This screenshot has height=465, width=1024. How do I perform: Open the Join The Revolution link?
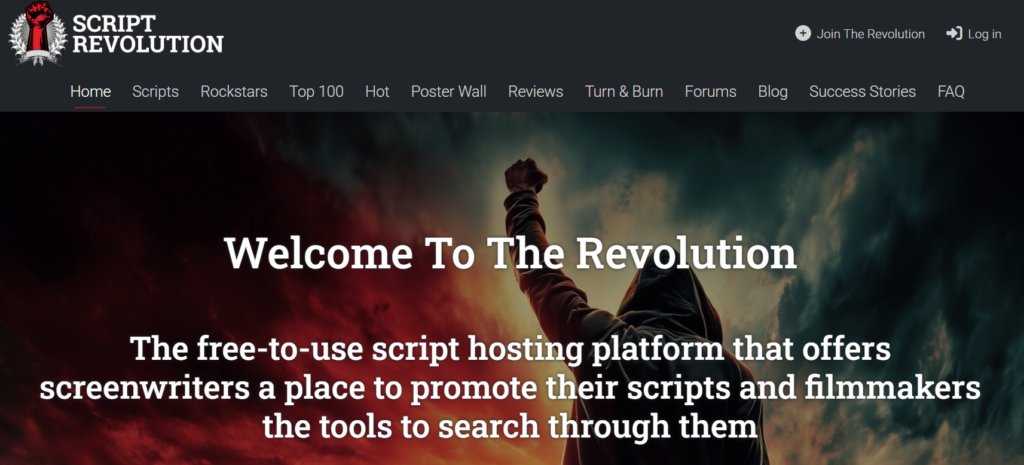pyautogui.click(x=870, y=34)
